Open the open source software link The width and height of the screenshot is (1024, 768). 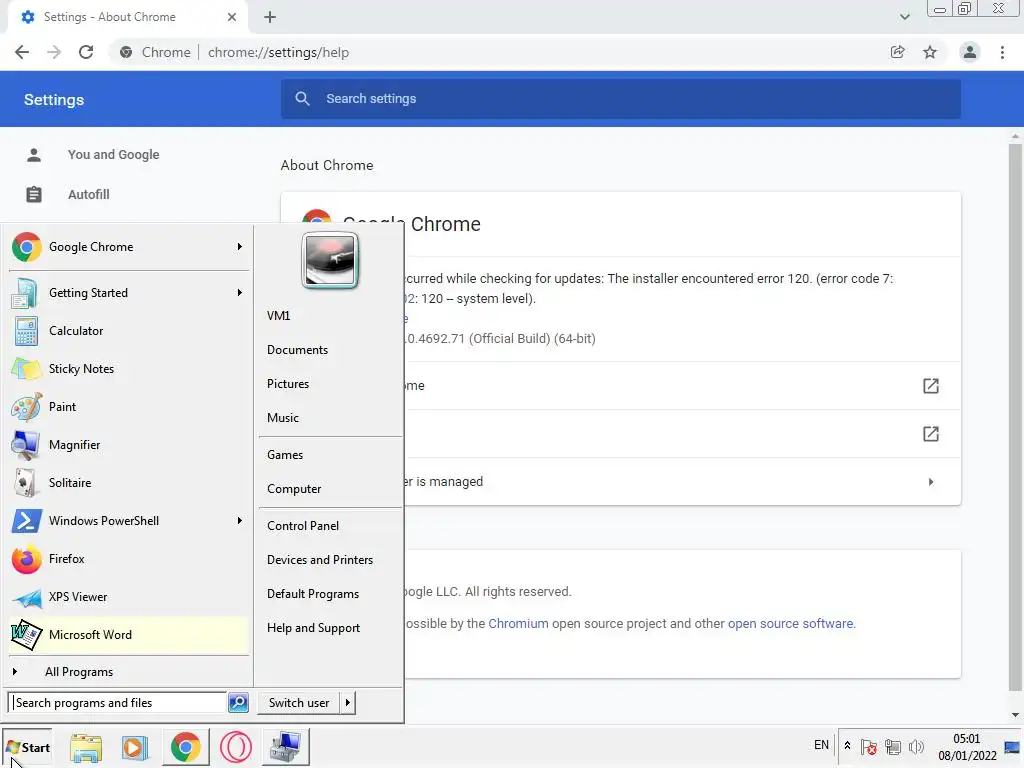(x=790, y=624)
